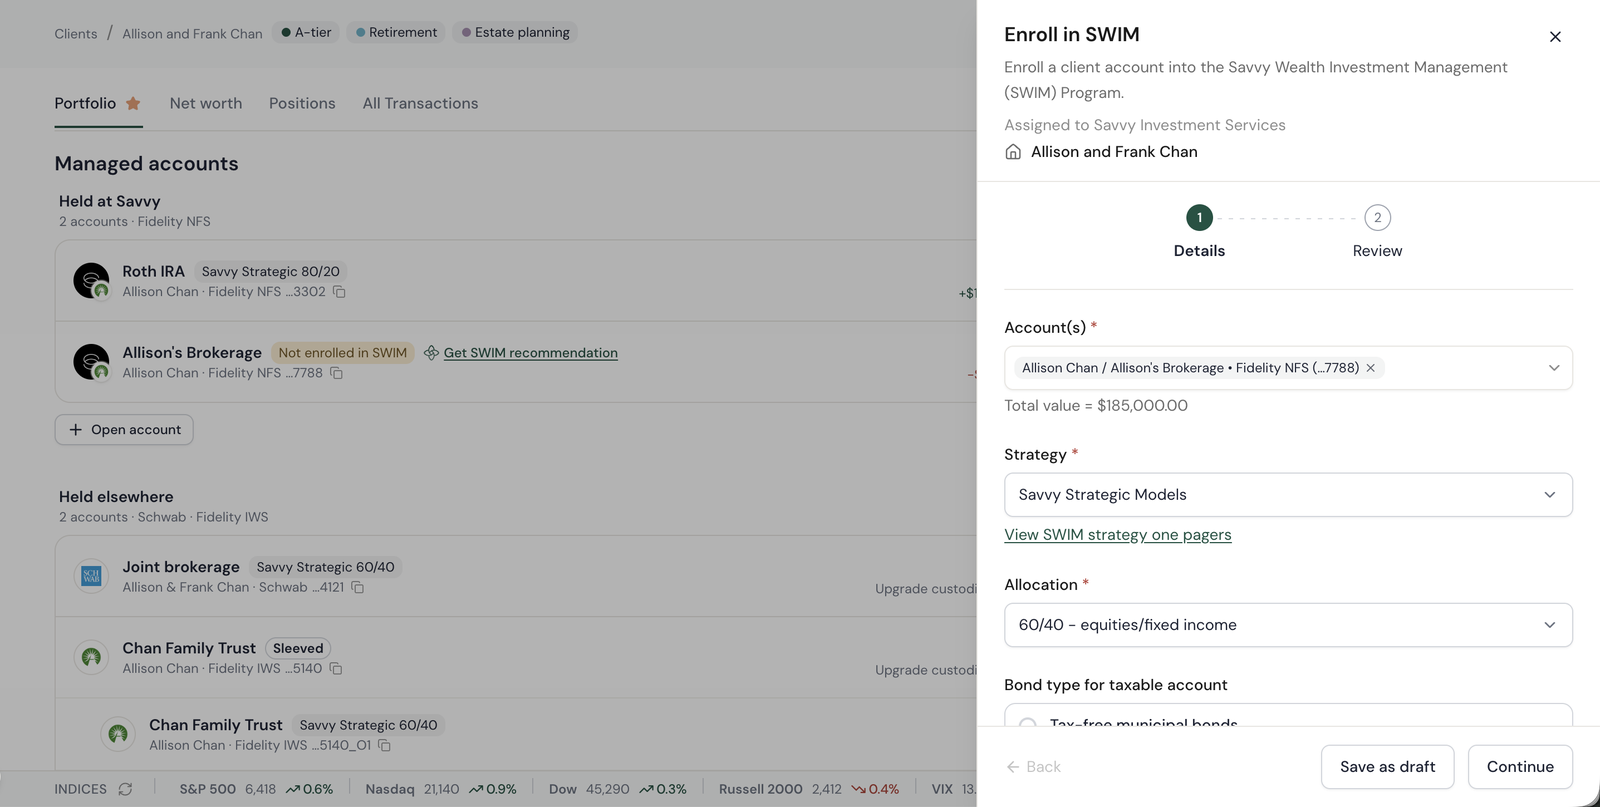This screenshot has height=807, width=1600.
Task: Click the Back arrow icon in footer
Action: coord(1013,767)
